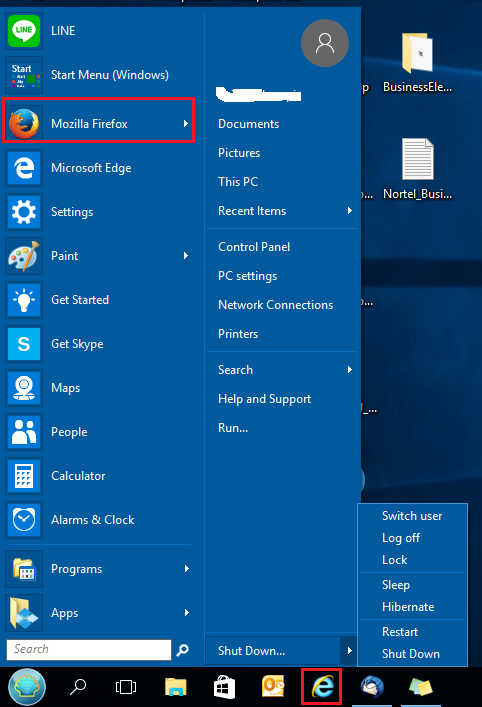Screen dimensions: 482x707
Task: Click the Programs folder icon
Action: click(x=24, y=569)
